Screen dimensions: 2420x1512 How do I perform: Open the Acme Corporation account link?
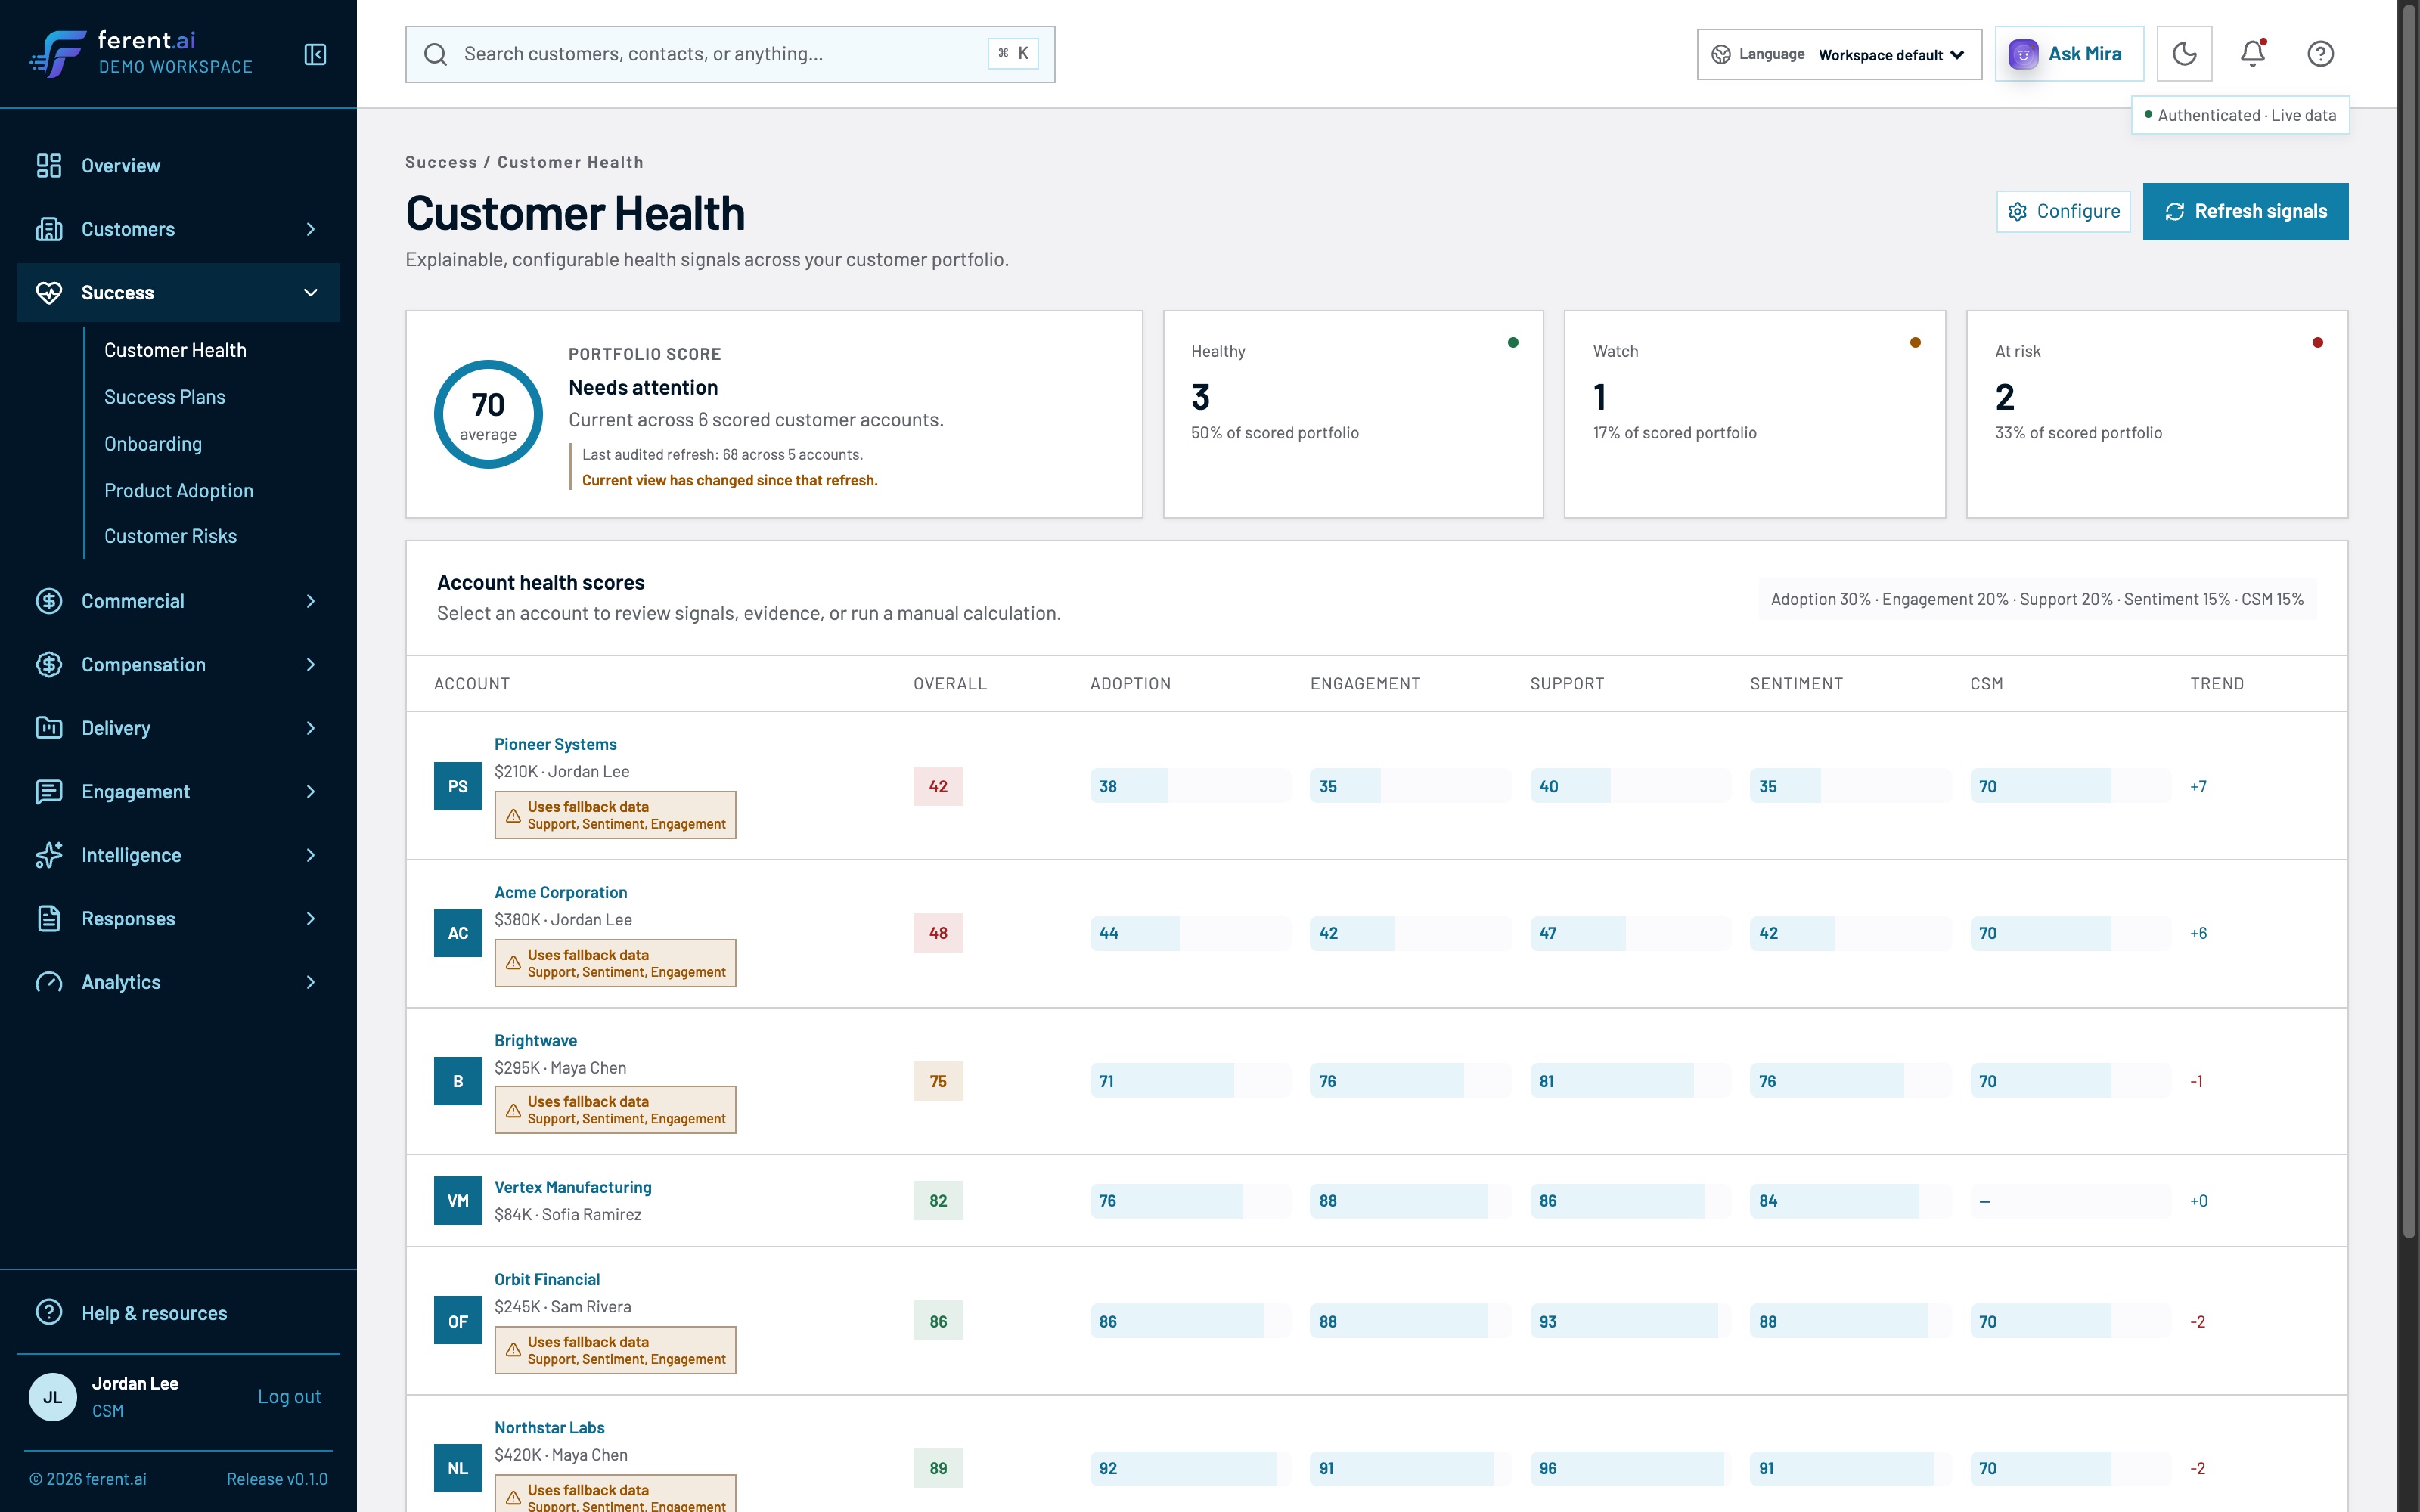(x=561, y=892)
